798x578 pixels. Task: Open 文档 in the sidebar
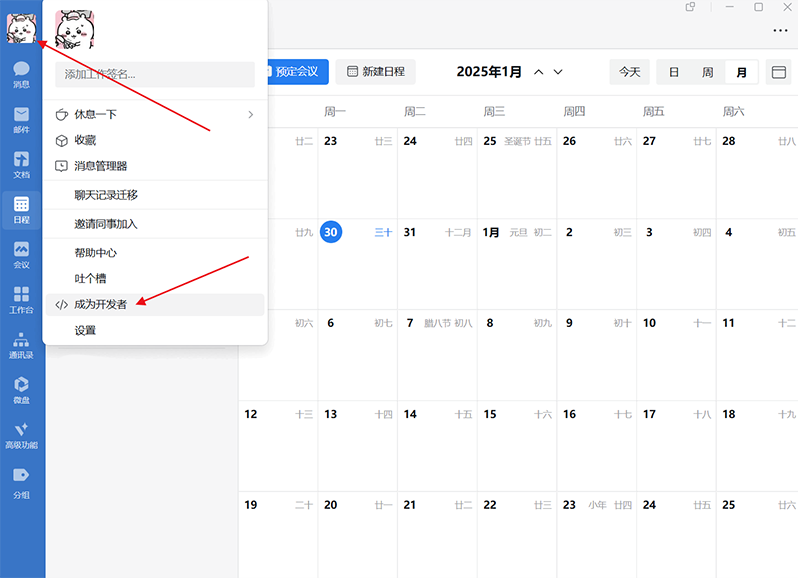[21, 165]
